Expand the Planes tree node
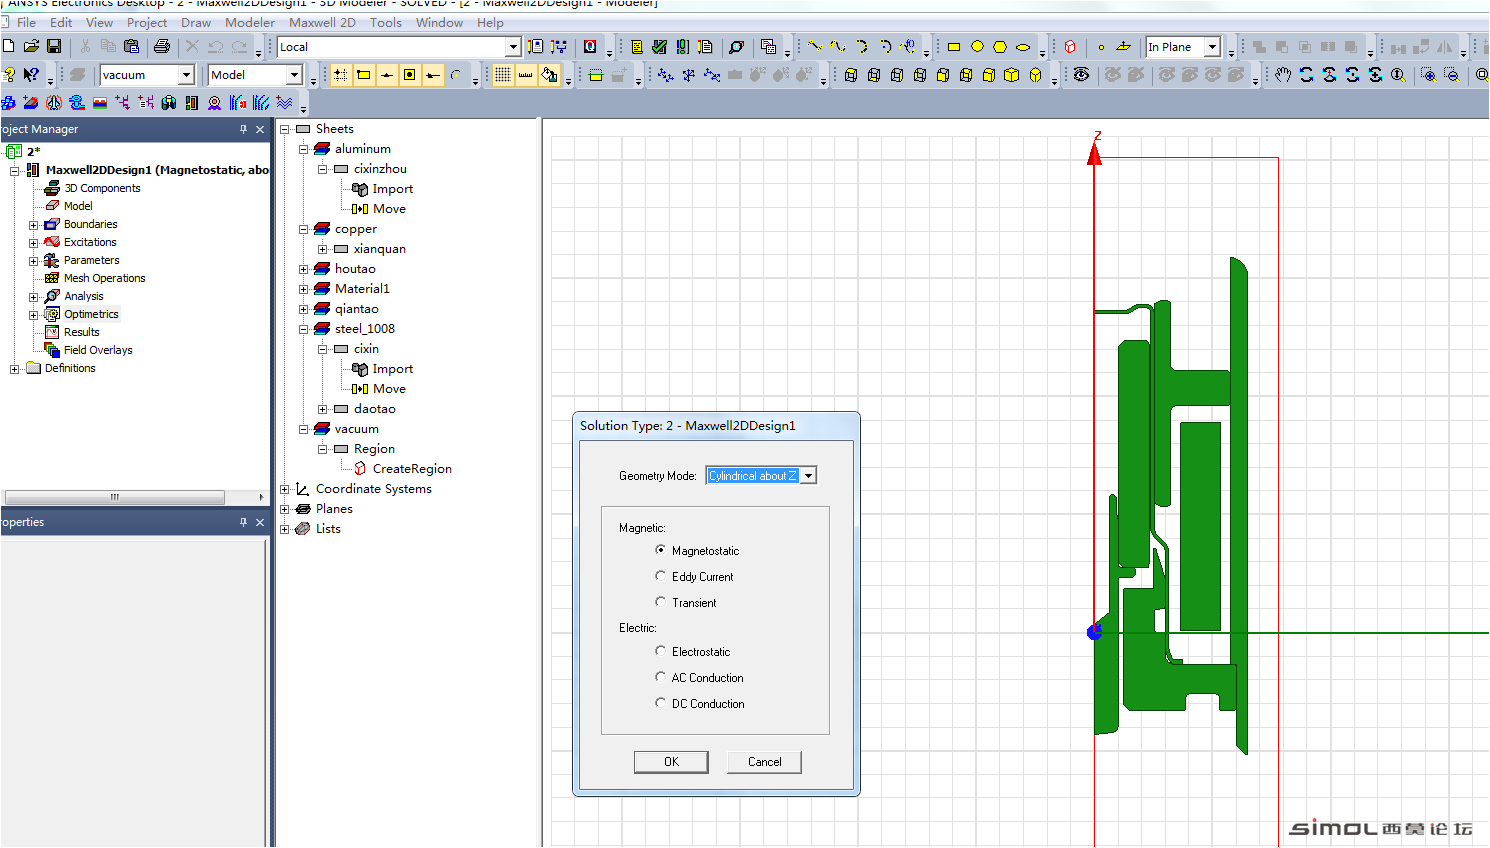 point(284,509)
